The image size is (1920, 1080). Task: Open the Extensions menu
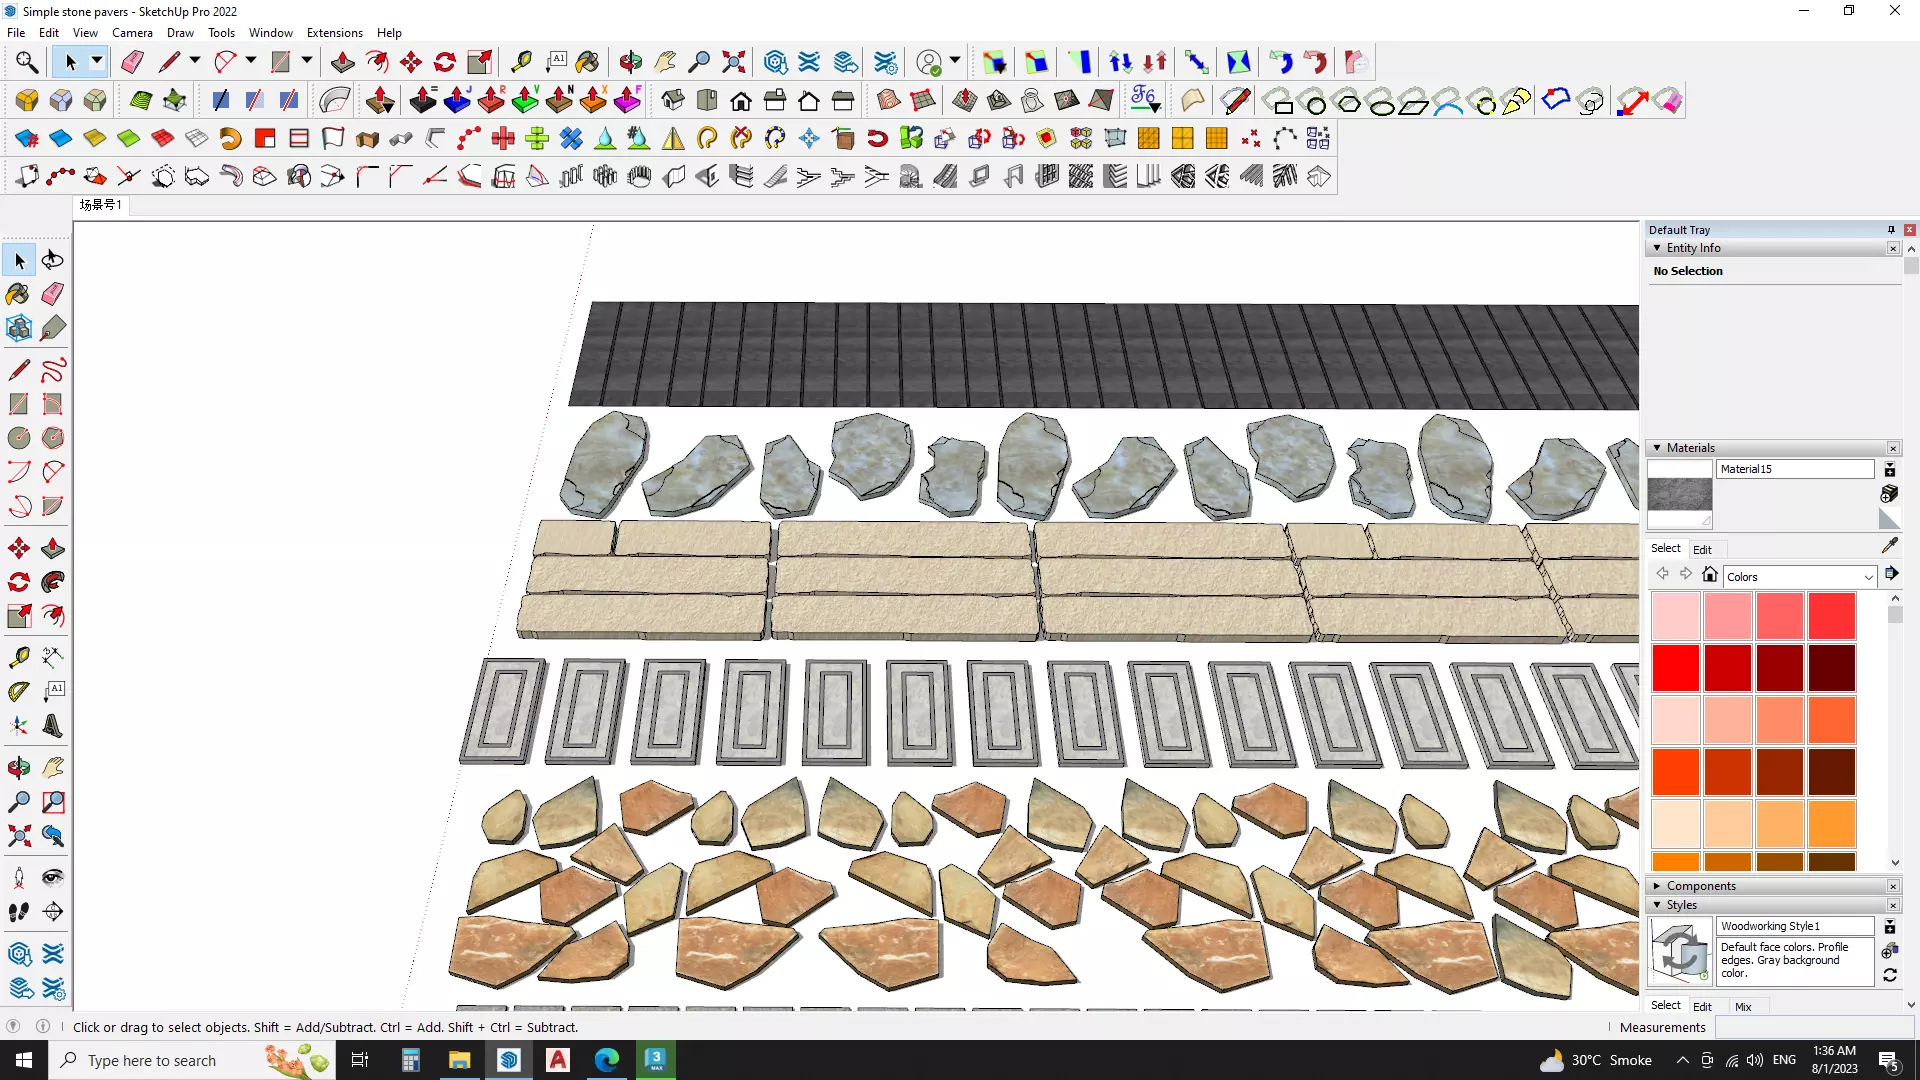pyautogui.click(x=334, y=33)
